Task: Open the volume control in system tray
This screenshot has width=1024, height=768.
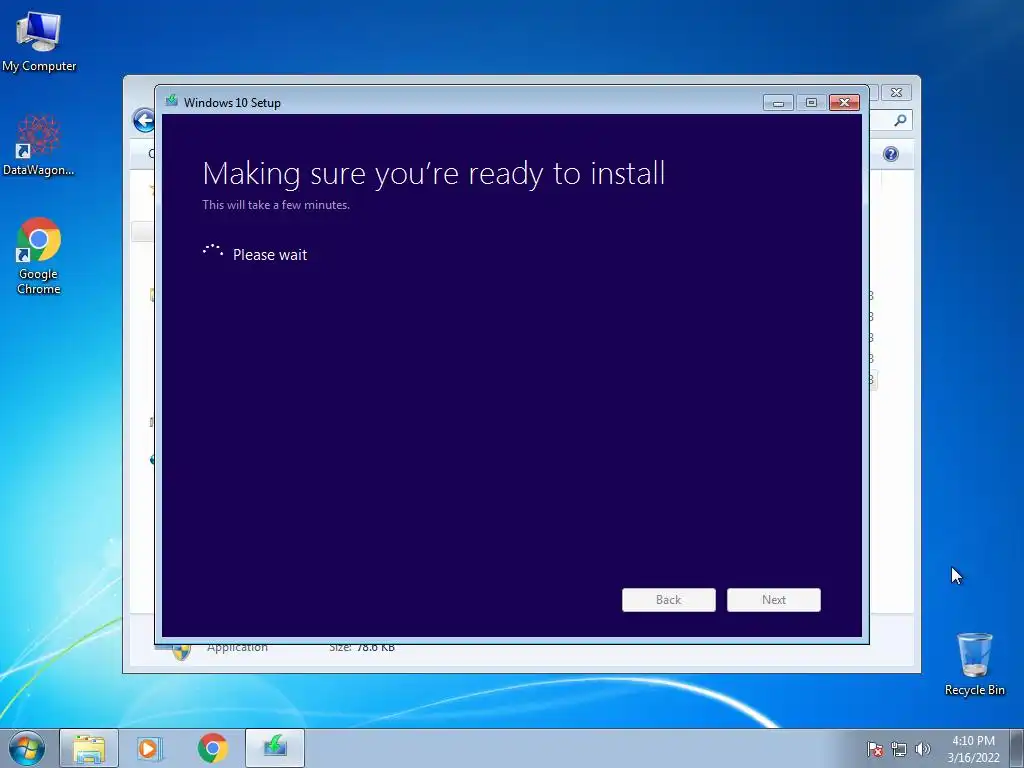Action: coord(922,749)
